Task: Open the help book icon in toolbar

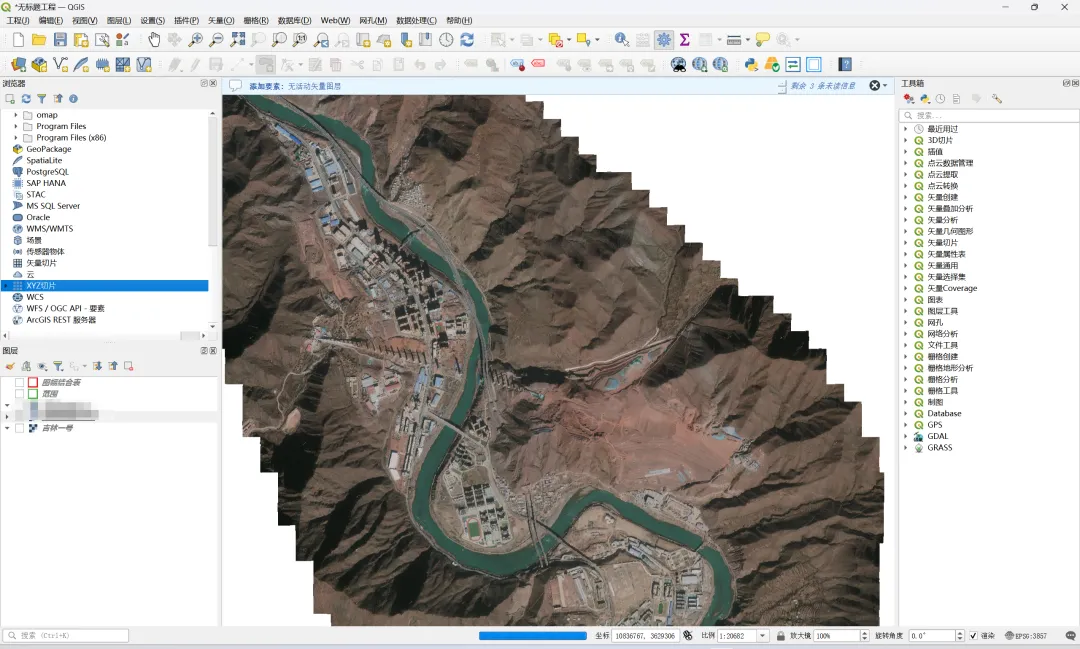Action: coord(845,65)
